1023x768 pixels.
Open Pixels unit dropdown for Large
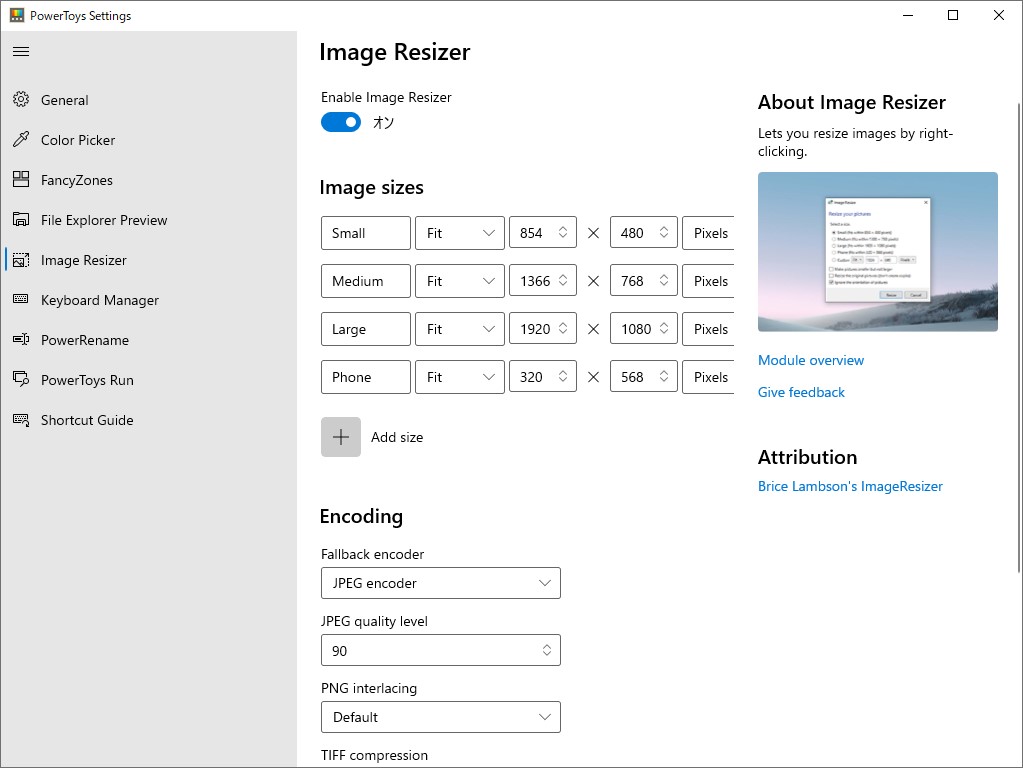coord(709,329)
